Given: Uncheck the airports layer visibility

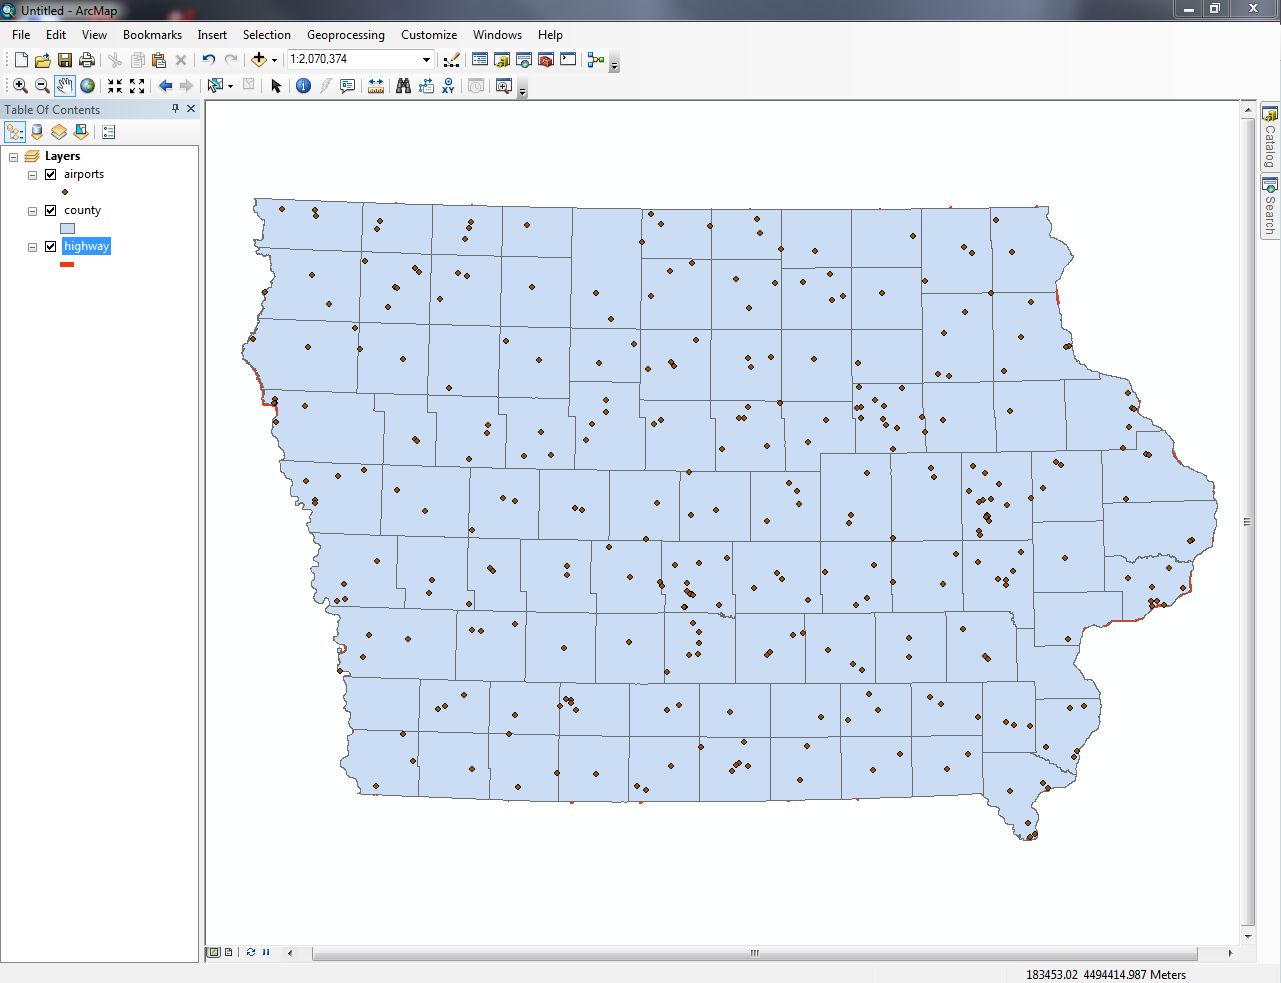Looking at the screenshot, I should tap(49, 174).
